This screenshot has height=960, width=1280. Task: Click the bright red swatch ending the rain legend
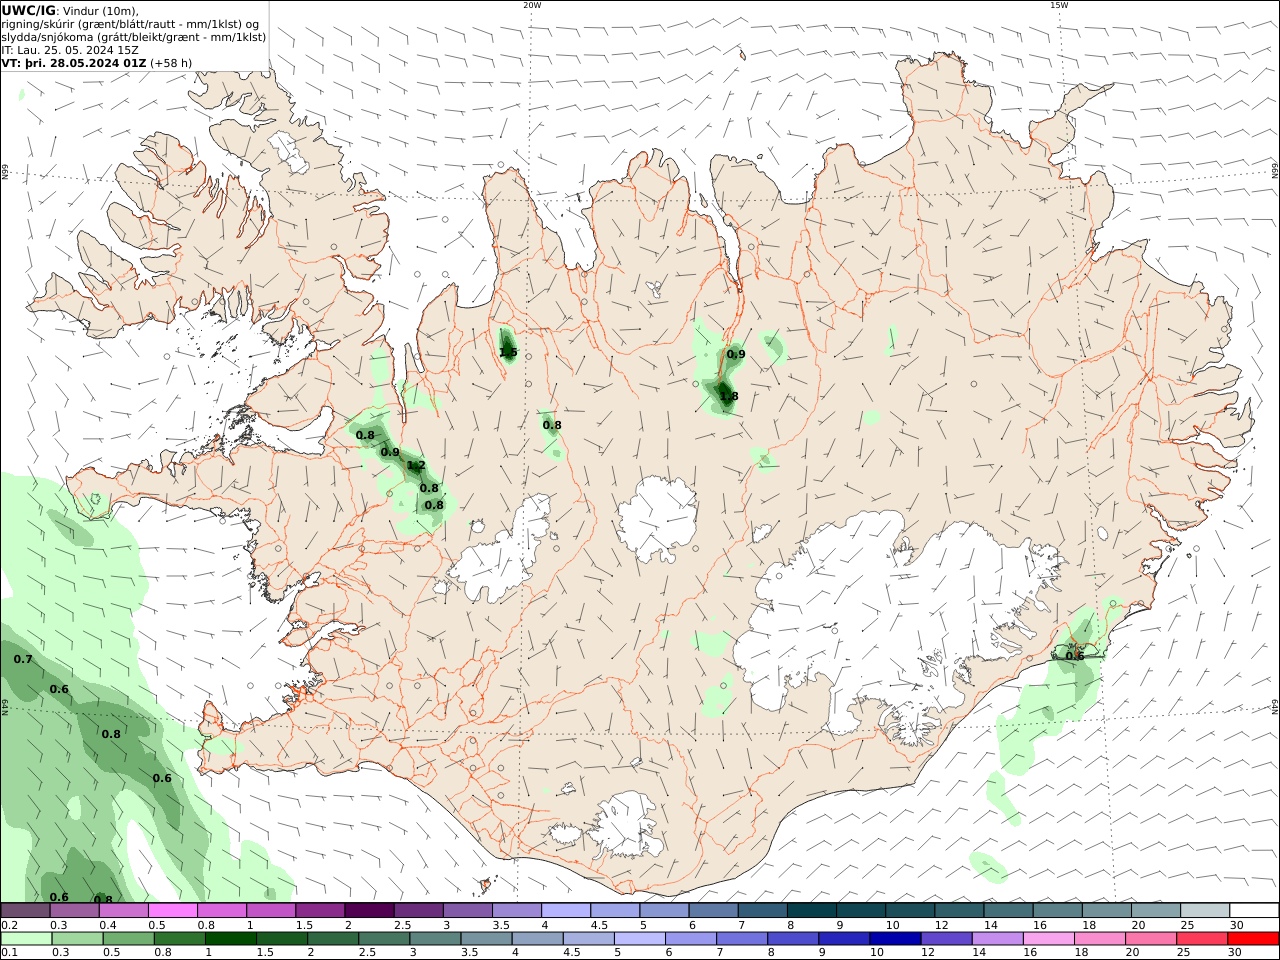tap(1253, 939)
